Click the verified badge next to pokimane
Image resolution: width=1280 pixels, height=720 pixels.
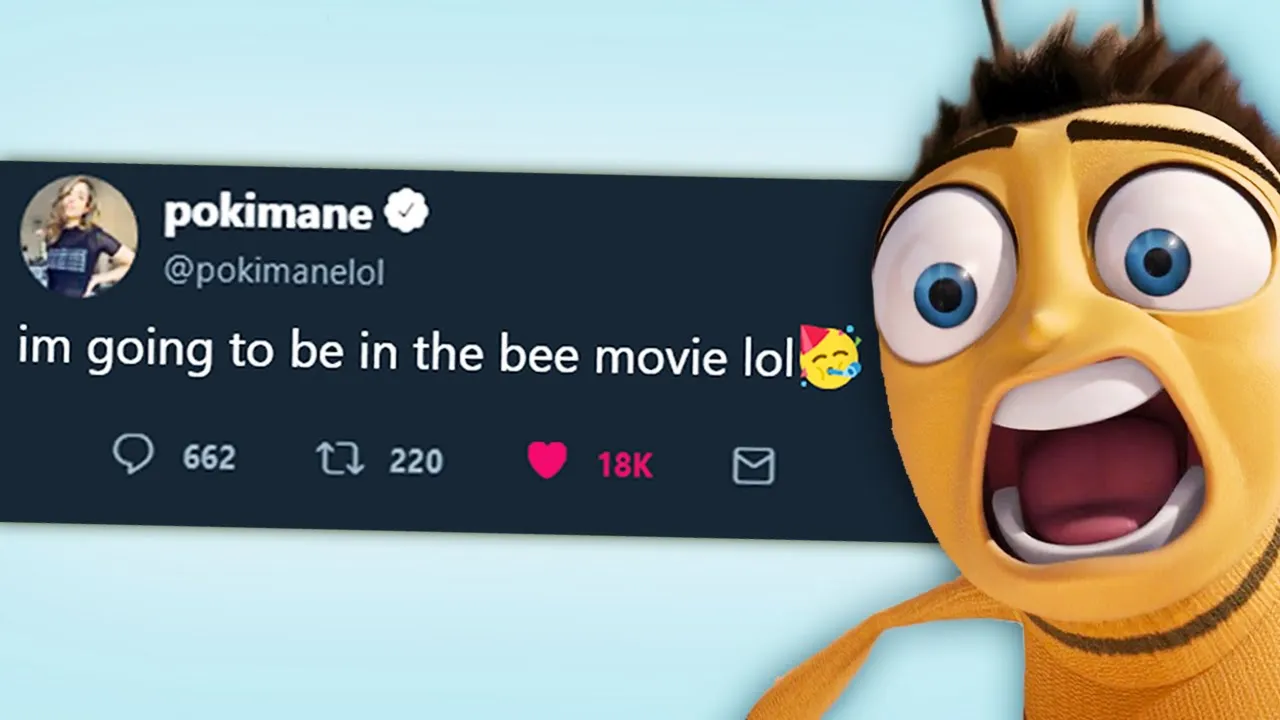click(x=407, y=211)
